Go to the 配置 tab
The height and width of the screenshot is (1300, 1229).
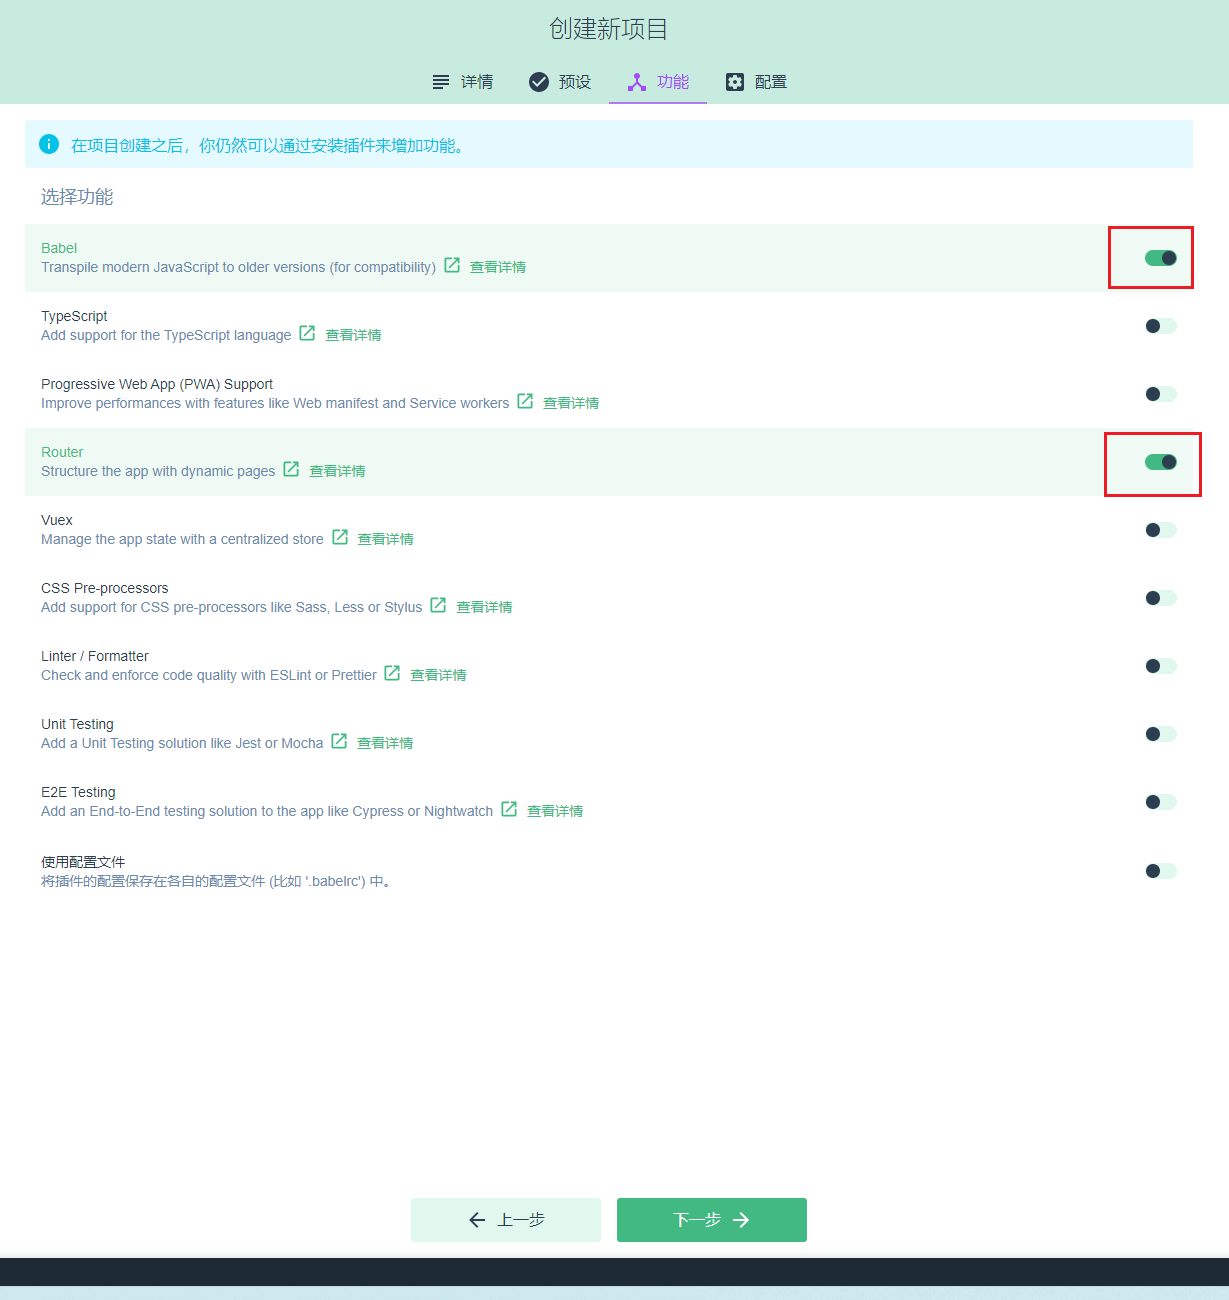click(x=756, y=82)
